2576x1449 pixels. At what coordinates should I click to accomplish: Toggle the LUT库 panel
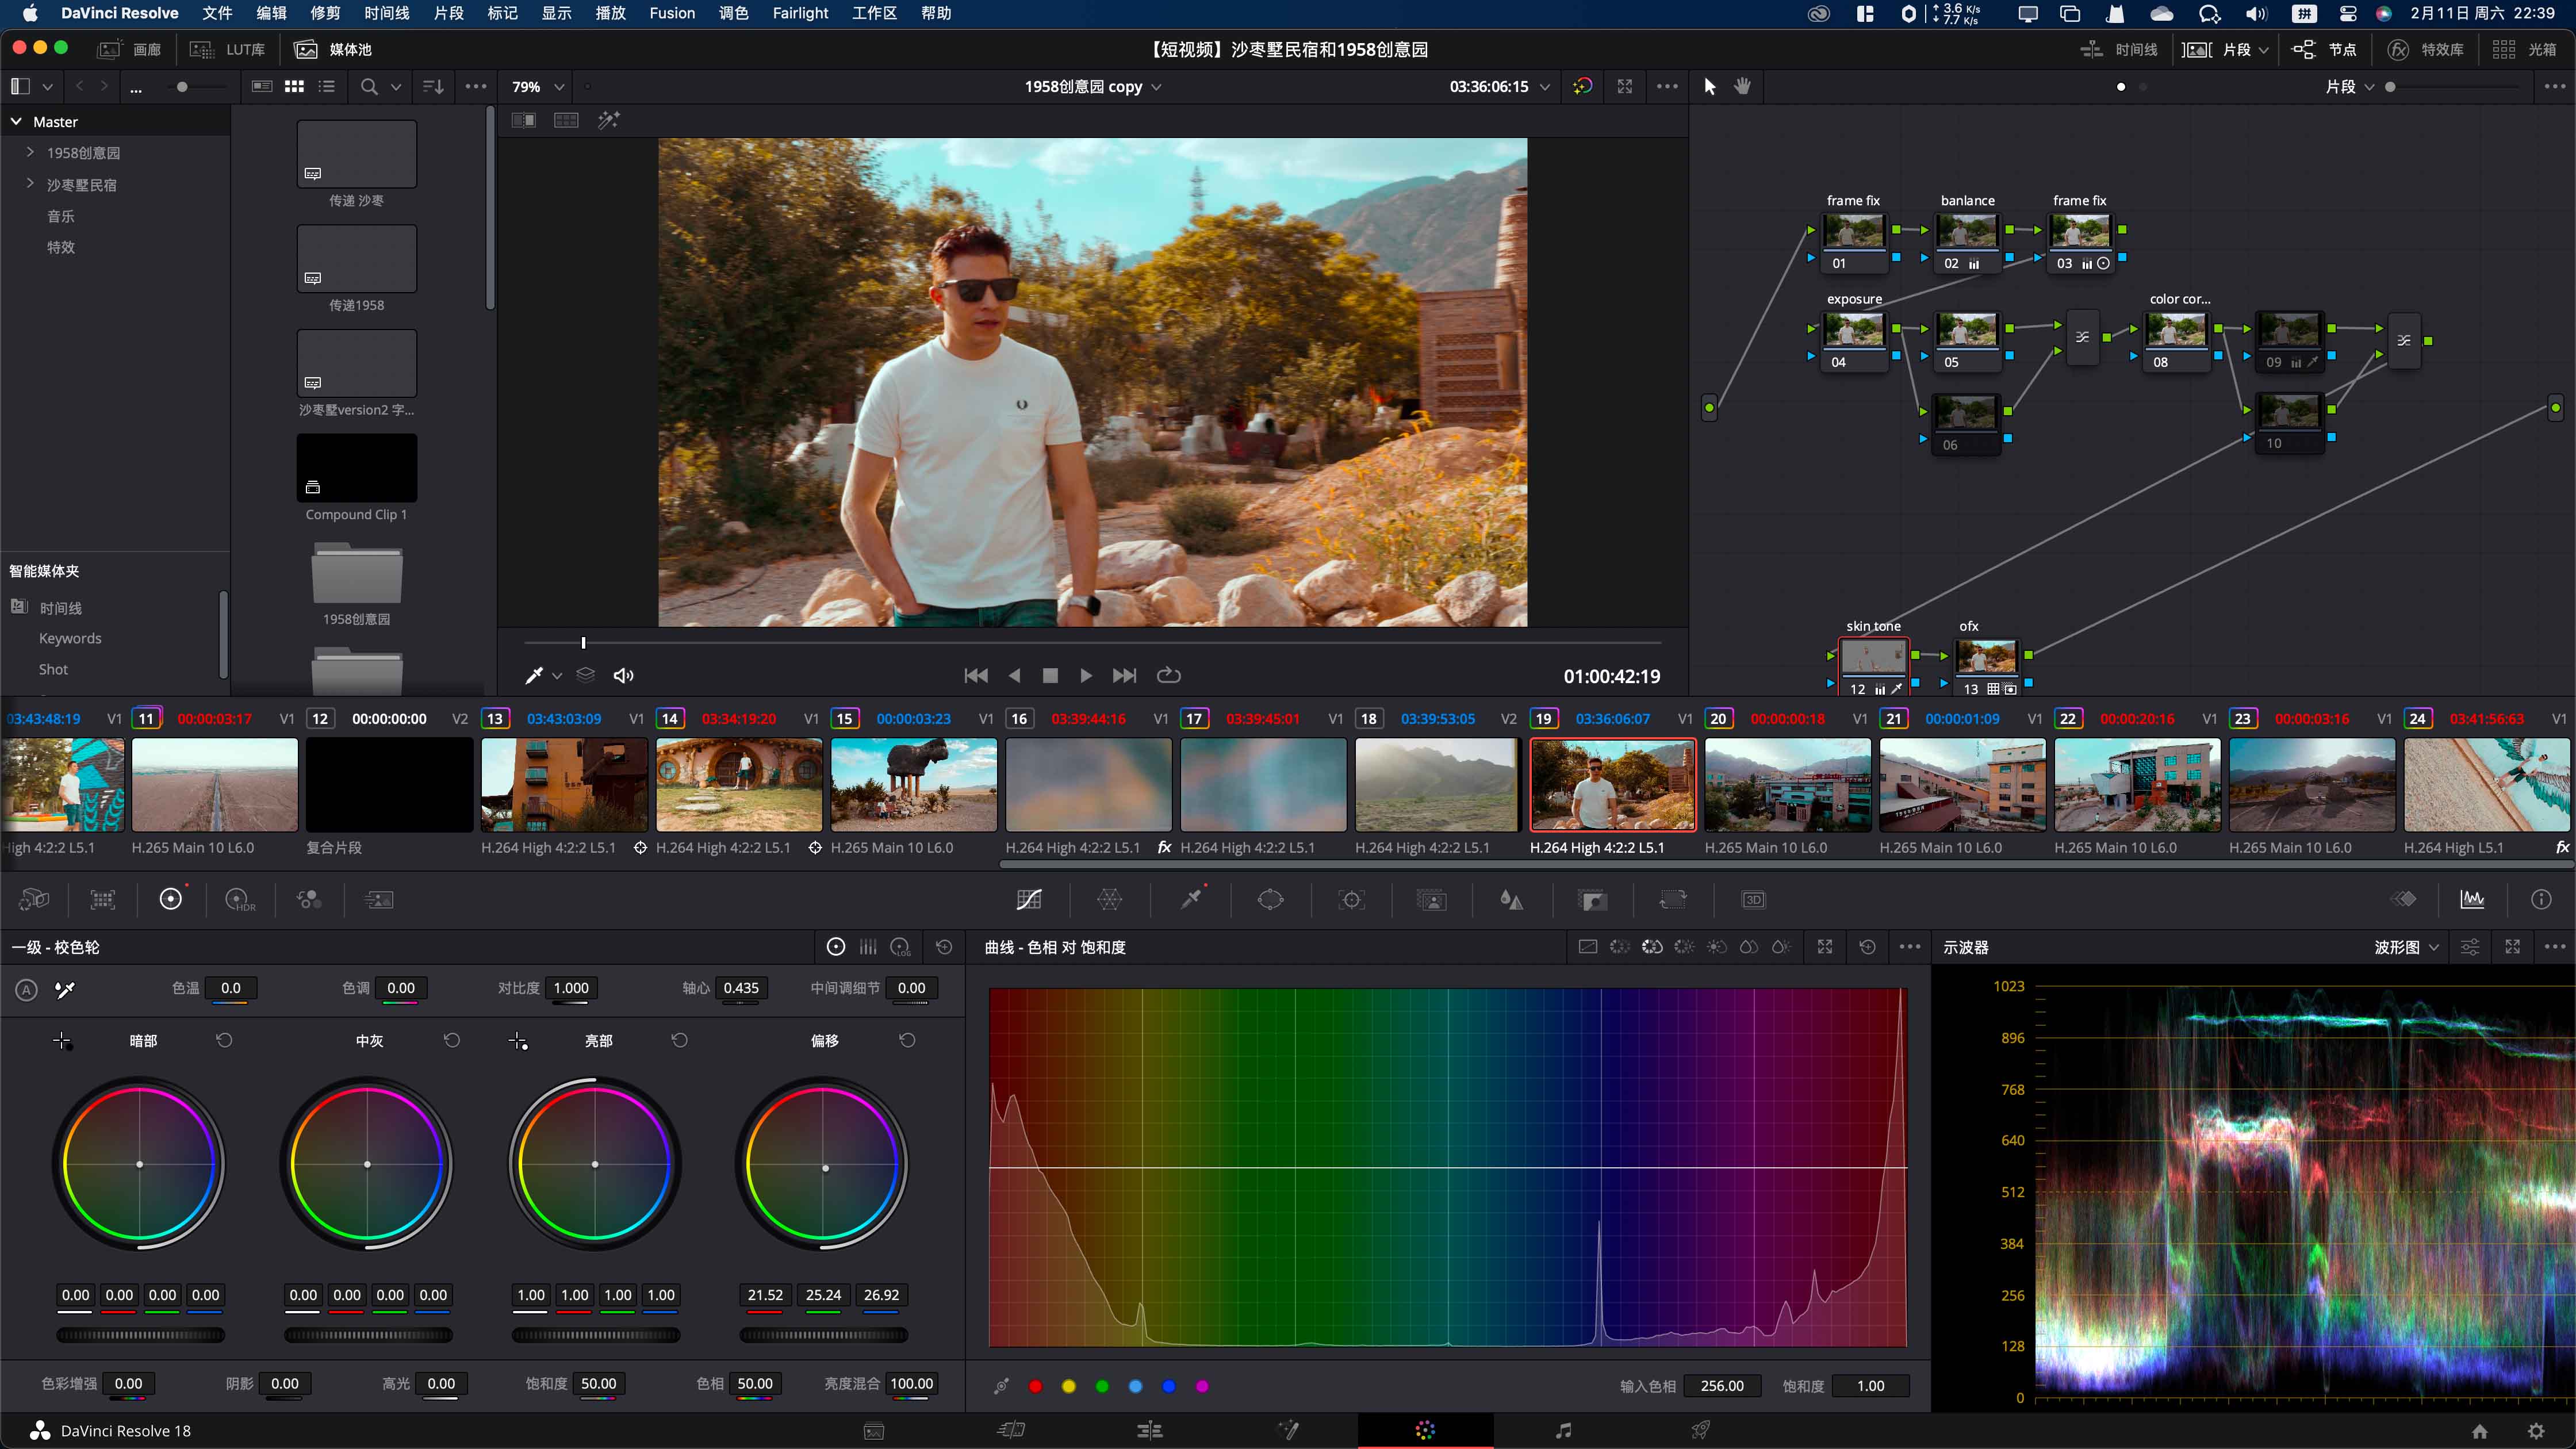tap(228, 49)
